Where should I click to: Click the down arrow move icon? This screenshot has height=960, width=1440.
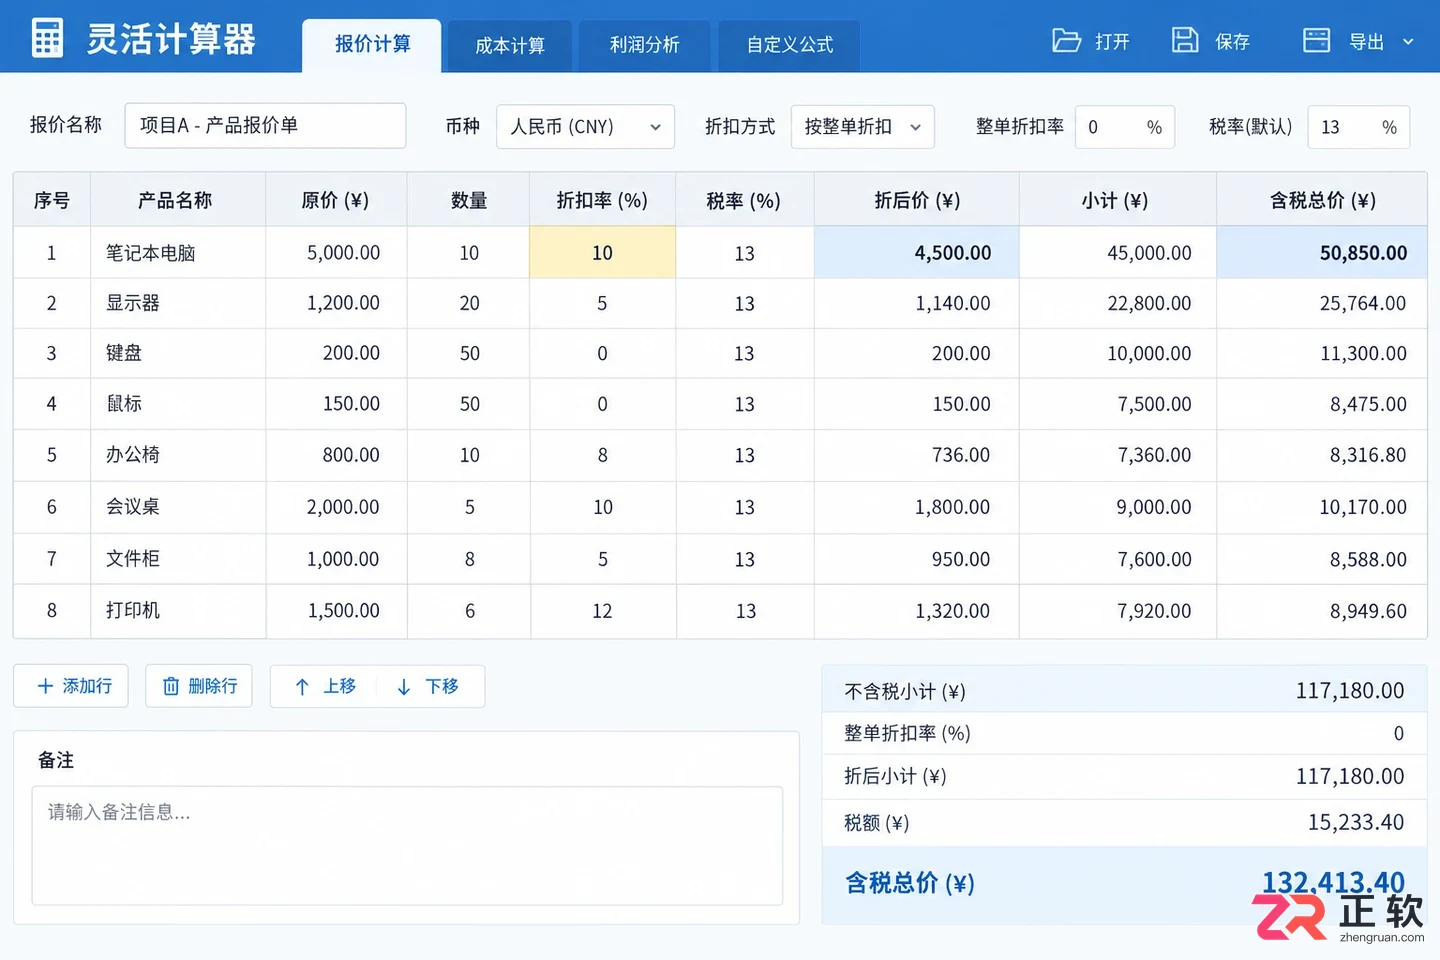click(x=404, y=686)
